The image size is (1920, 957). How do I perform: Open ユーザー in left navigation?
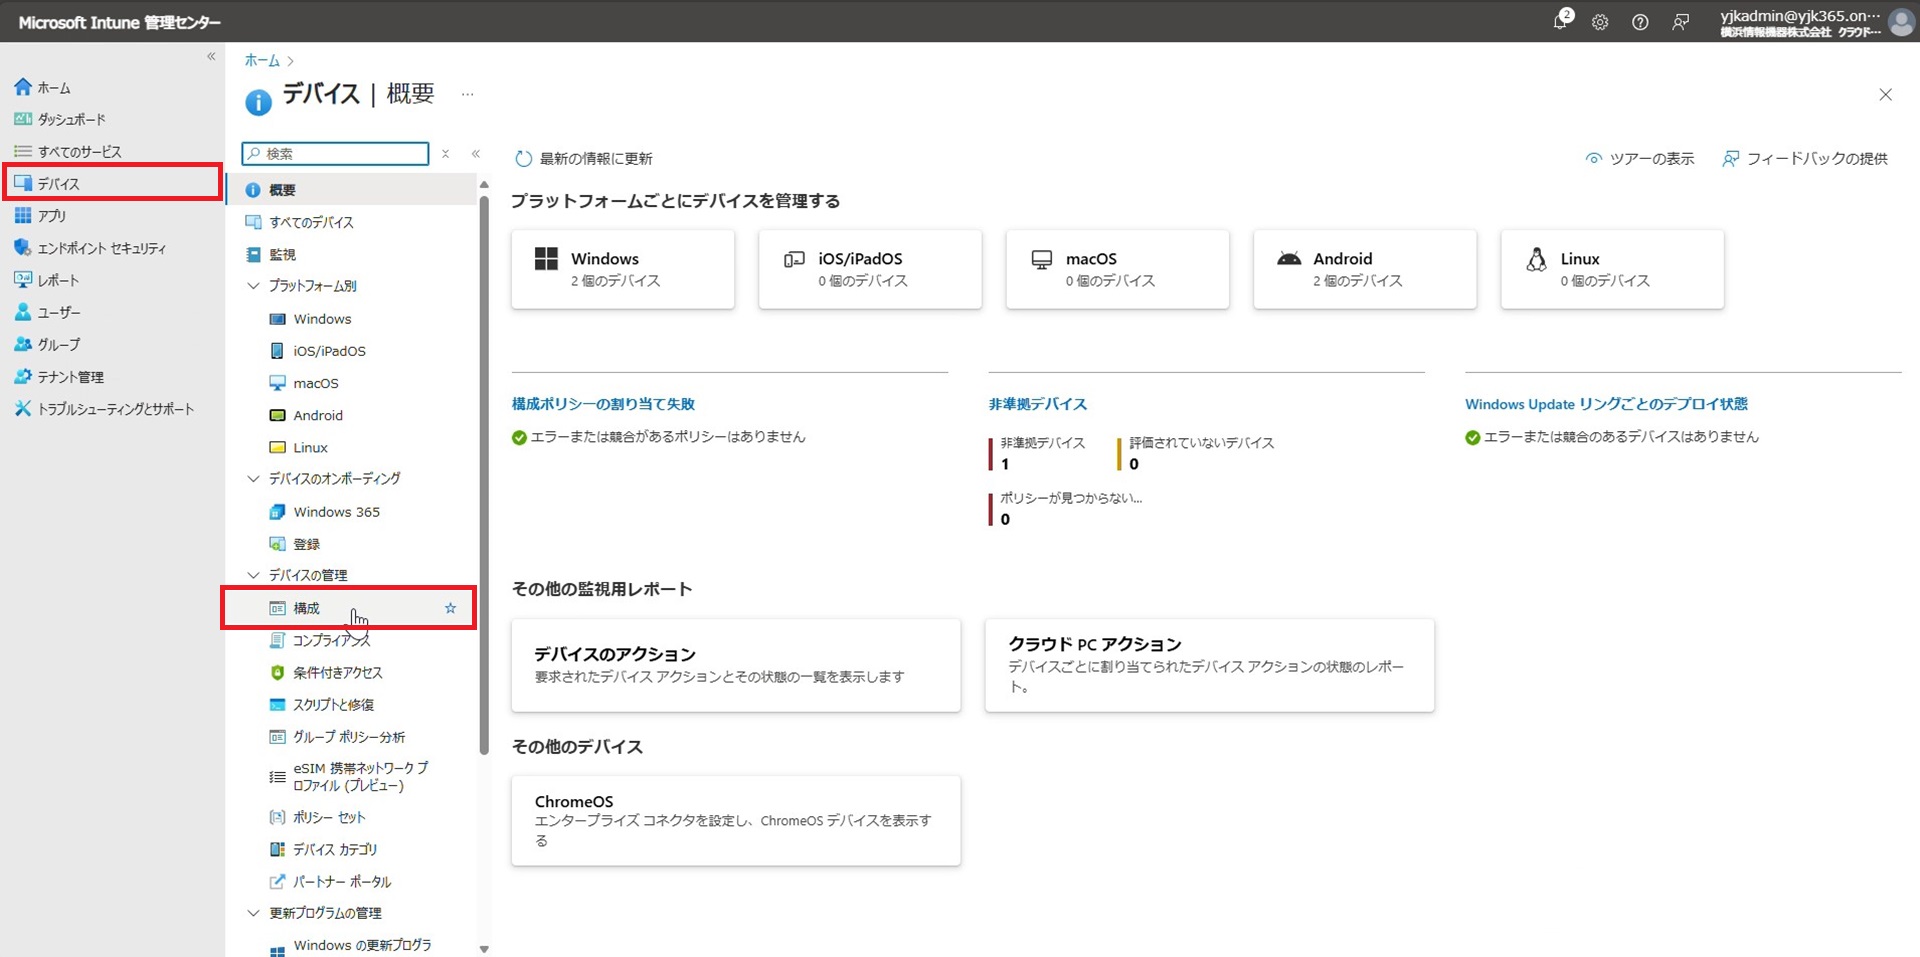[47, 312]
